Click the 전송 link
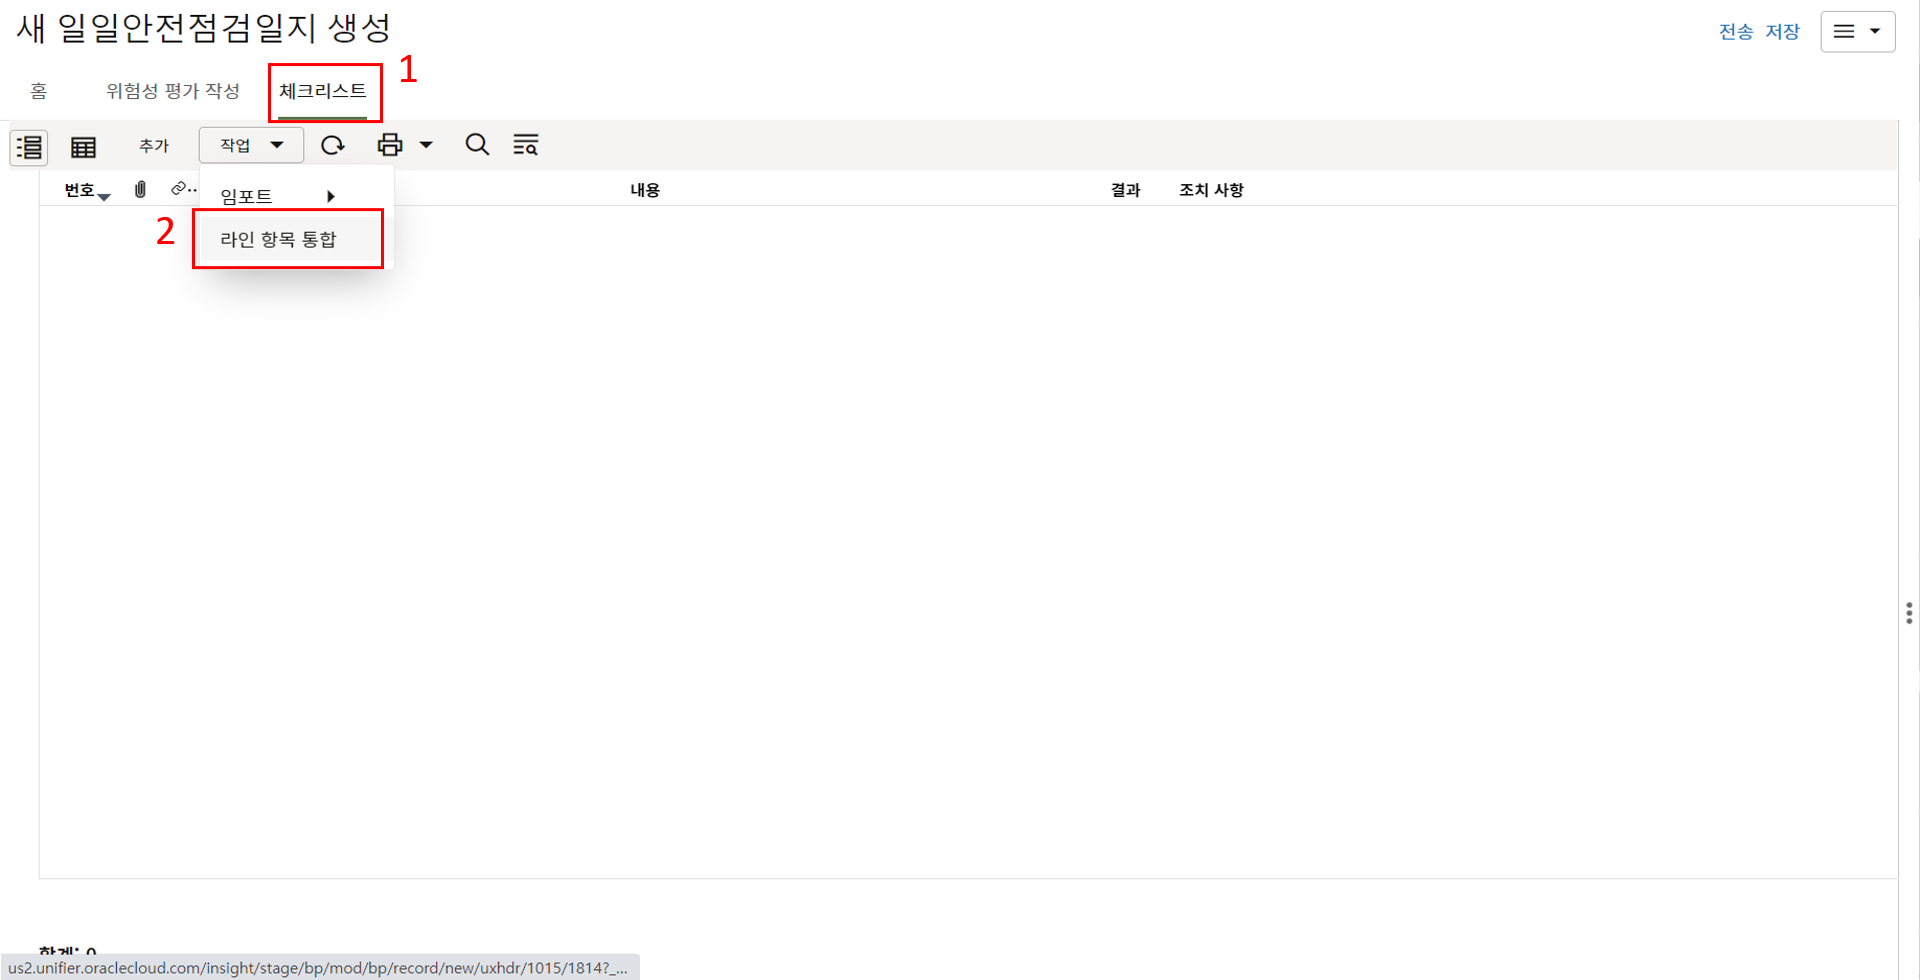 point(1735,32)
